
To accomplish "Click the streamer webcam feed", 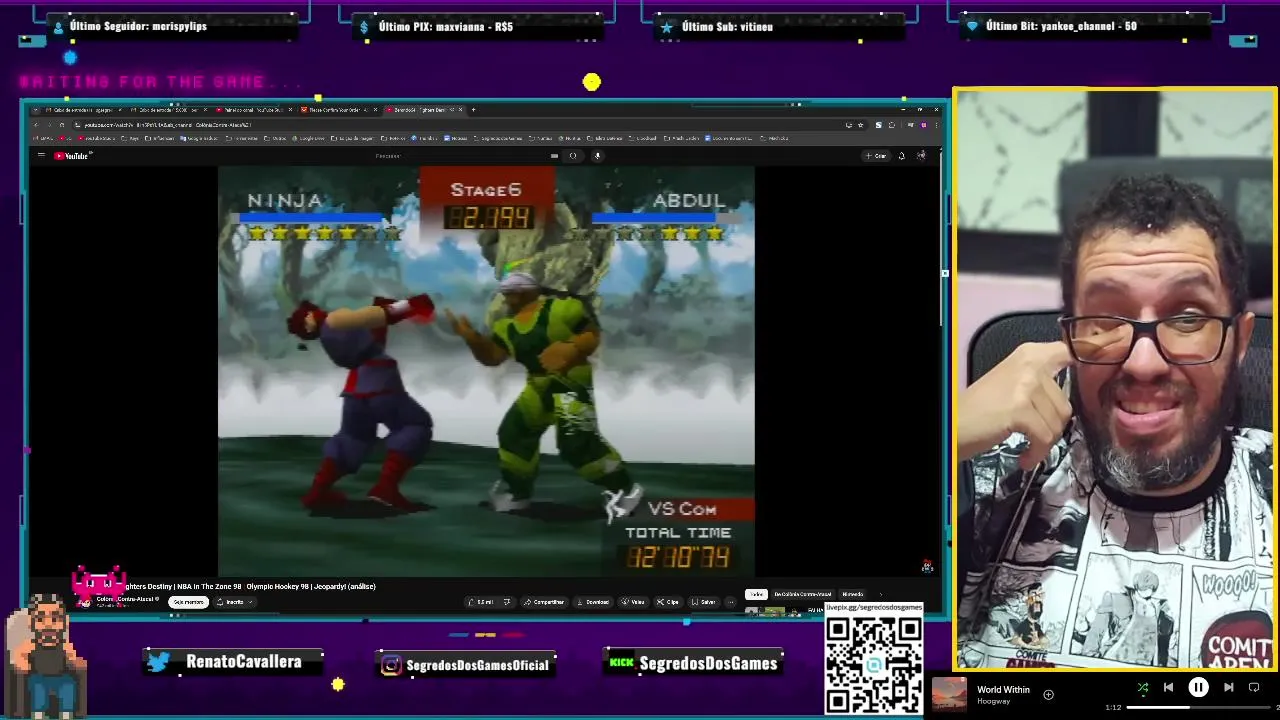I will pos(1115,380).
